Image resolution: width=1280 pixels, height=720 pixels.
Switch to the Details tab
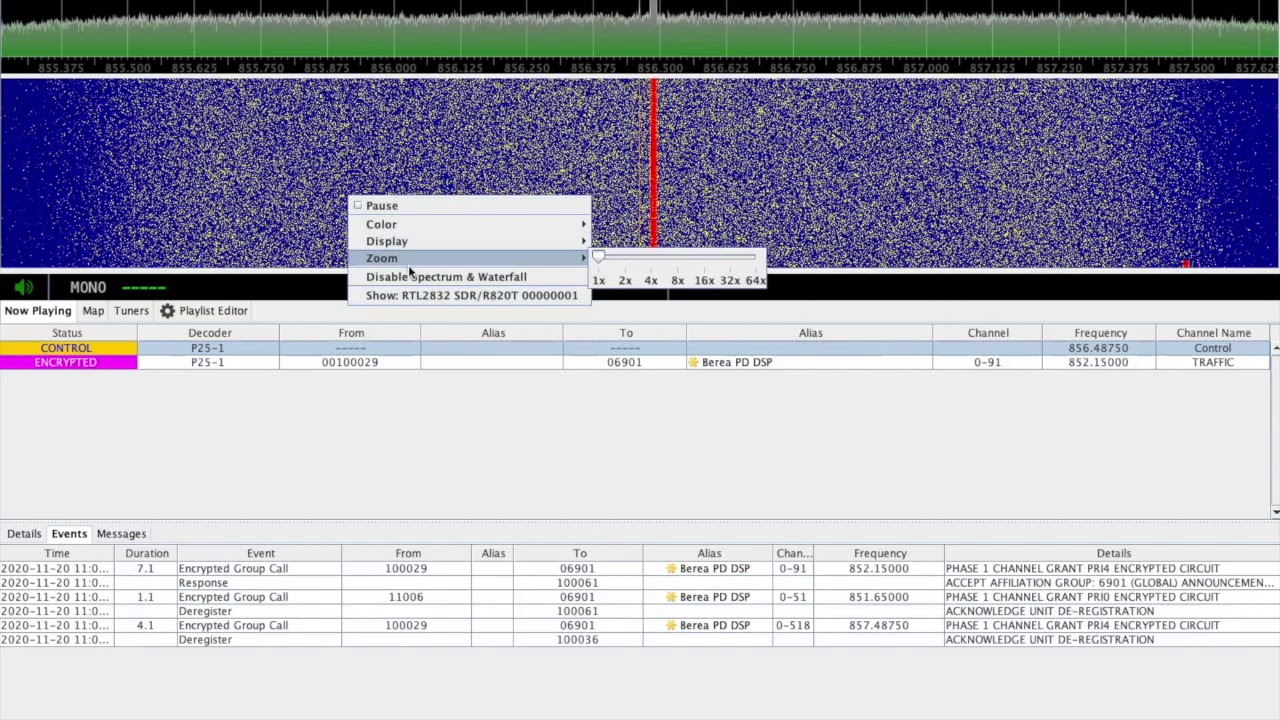click(24, 534)
